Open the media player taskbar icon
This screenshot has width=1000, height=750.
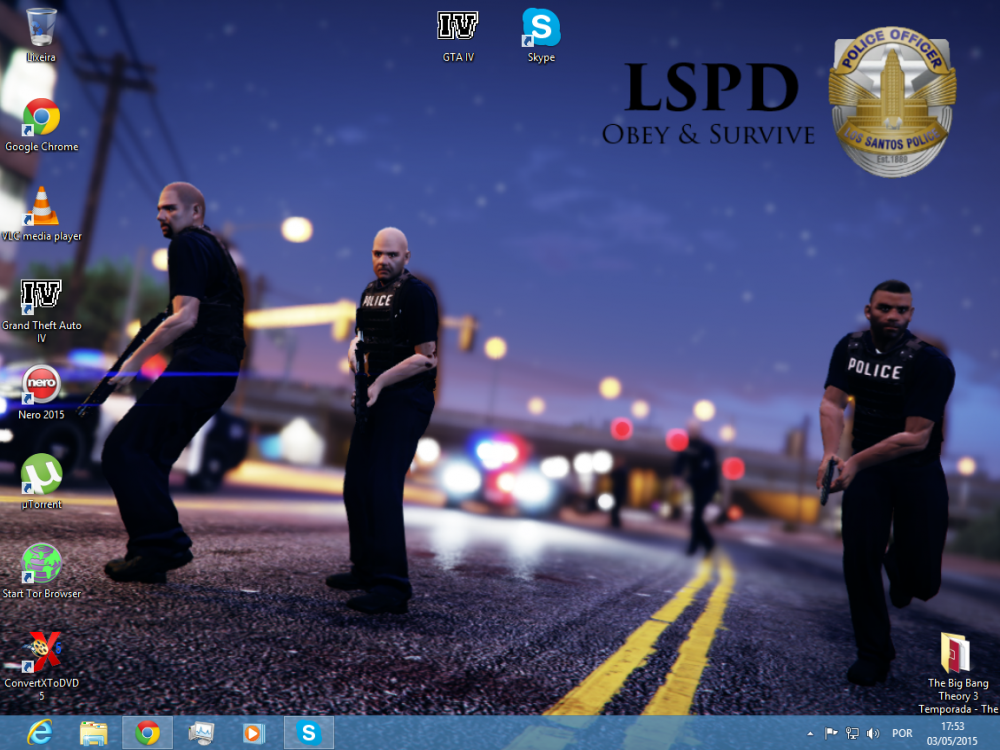(x=254, y=733)
